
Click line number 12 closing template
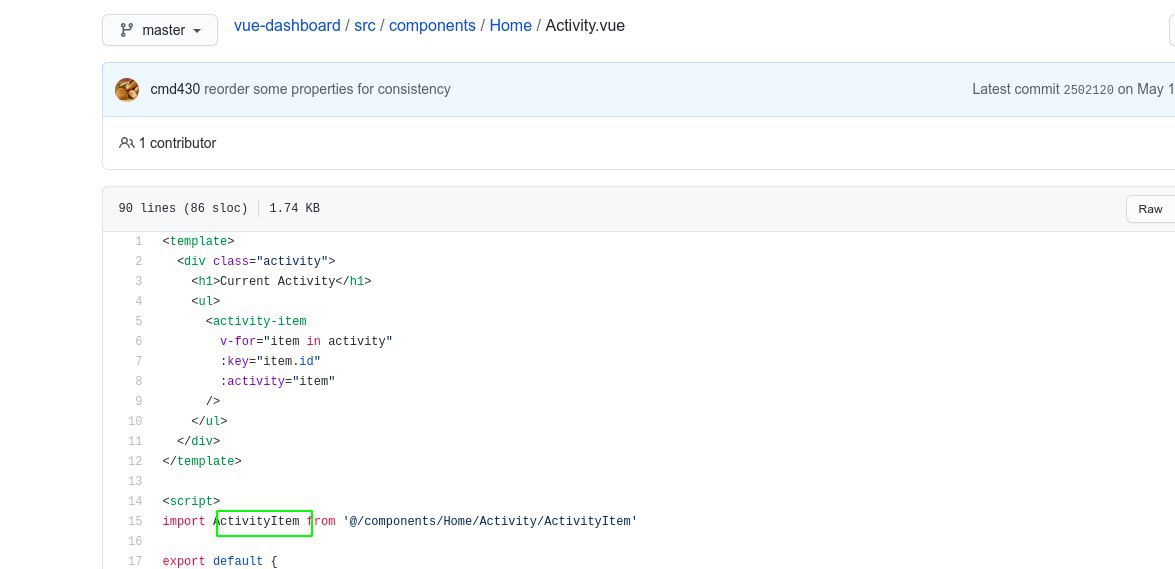(x=135, y=461)
